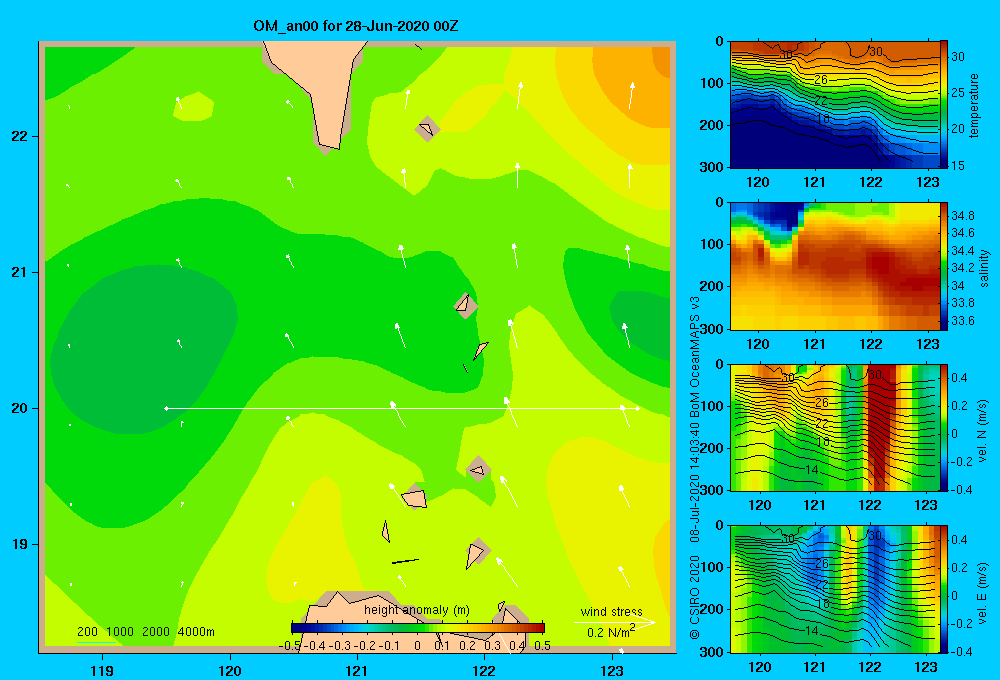Click the '1000' bathymetry contour label
1000x680 pixels.
point(120,632)
